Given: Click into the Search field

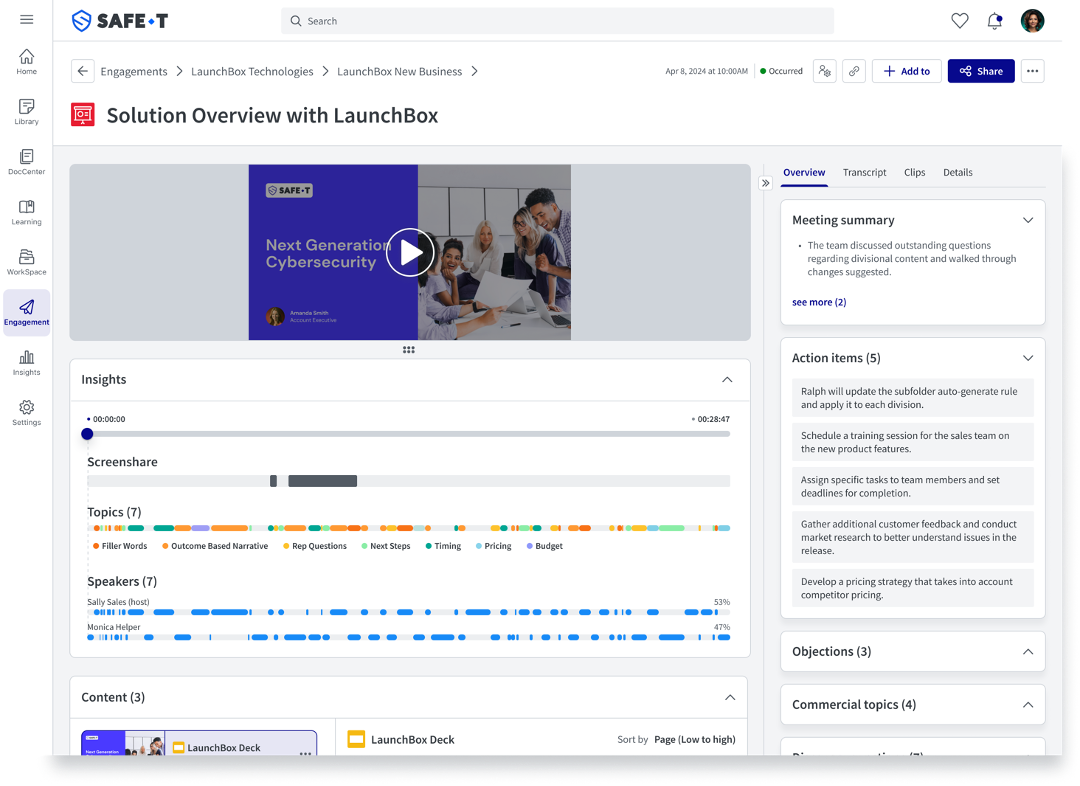Looking at the screenshot, I should click(x=557, y=21).
